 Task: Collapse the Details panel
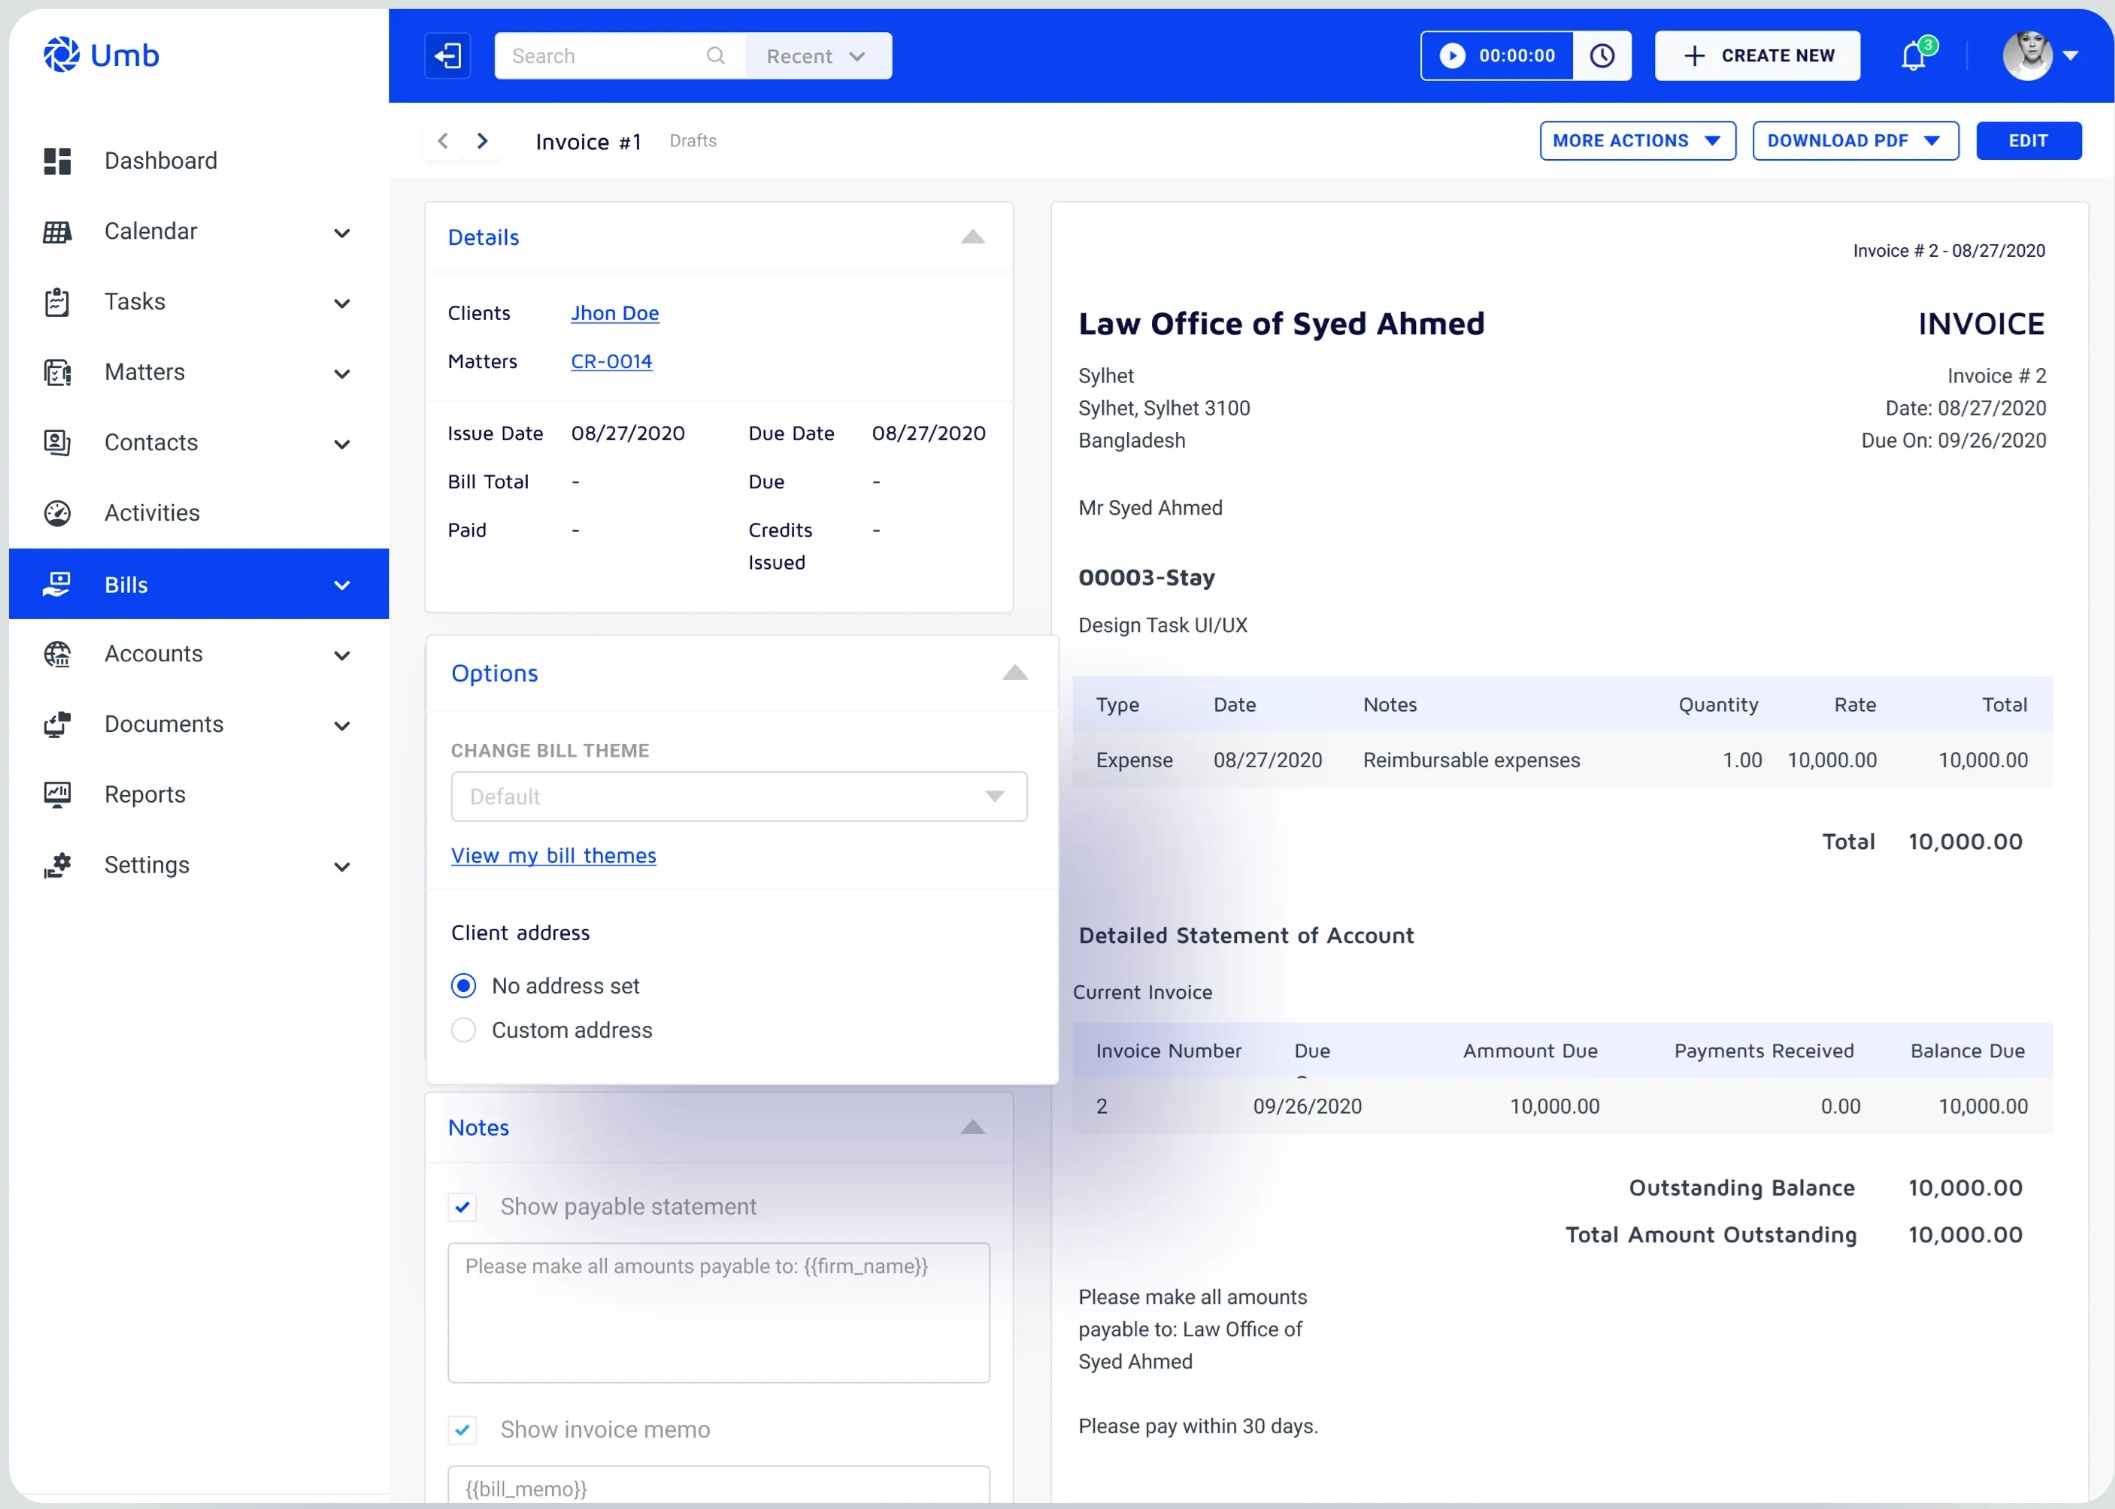pyautogui.click(x=973, y=237)
